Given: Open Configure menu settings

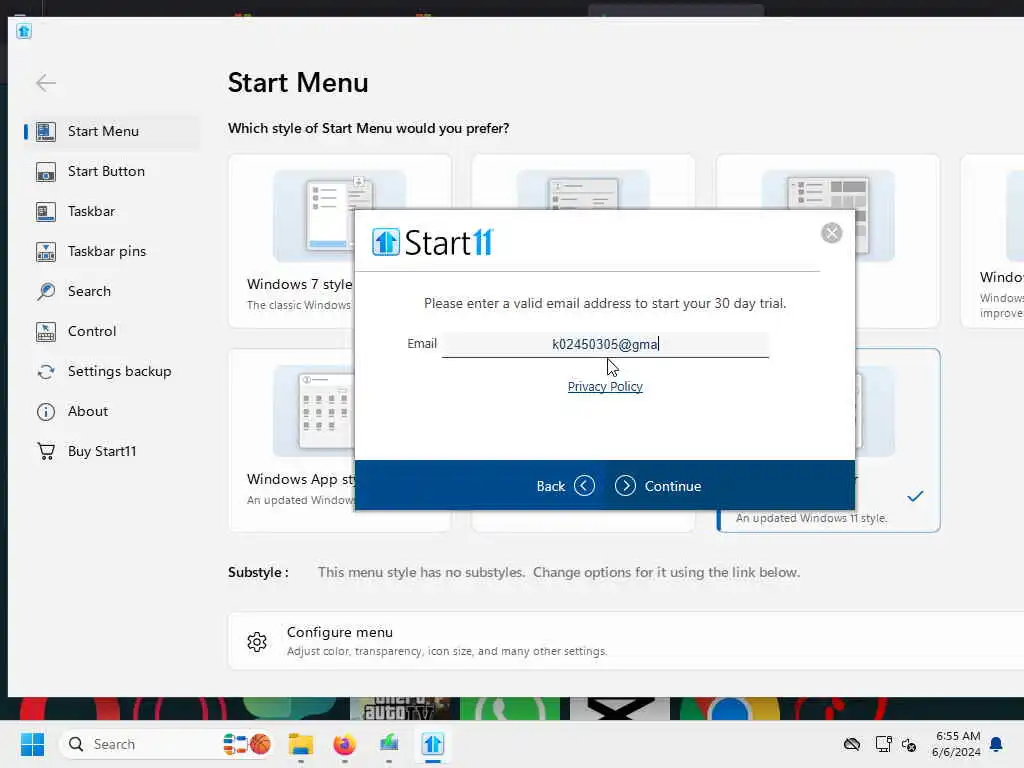Looking at the screenshot, I should [626, 641].
